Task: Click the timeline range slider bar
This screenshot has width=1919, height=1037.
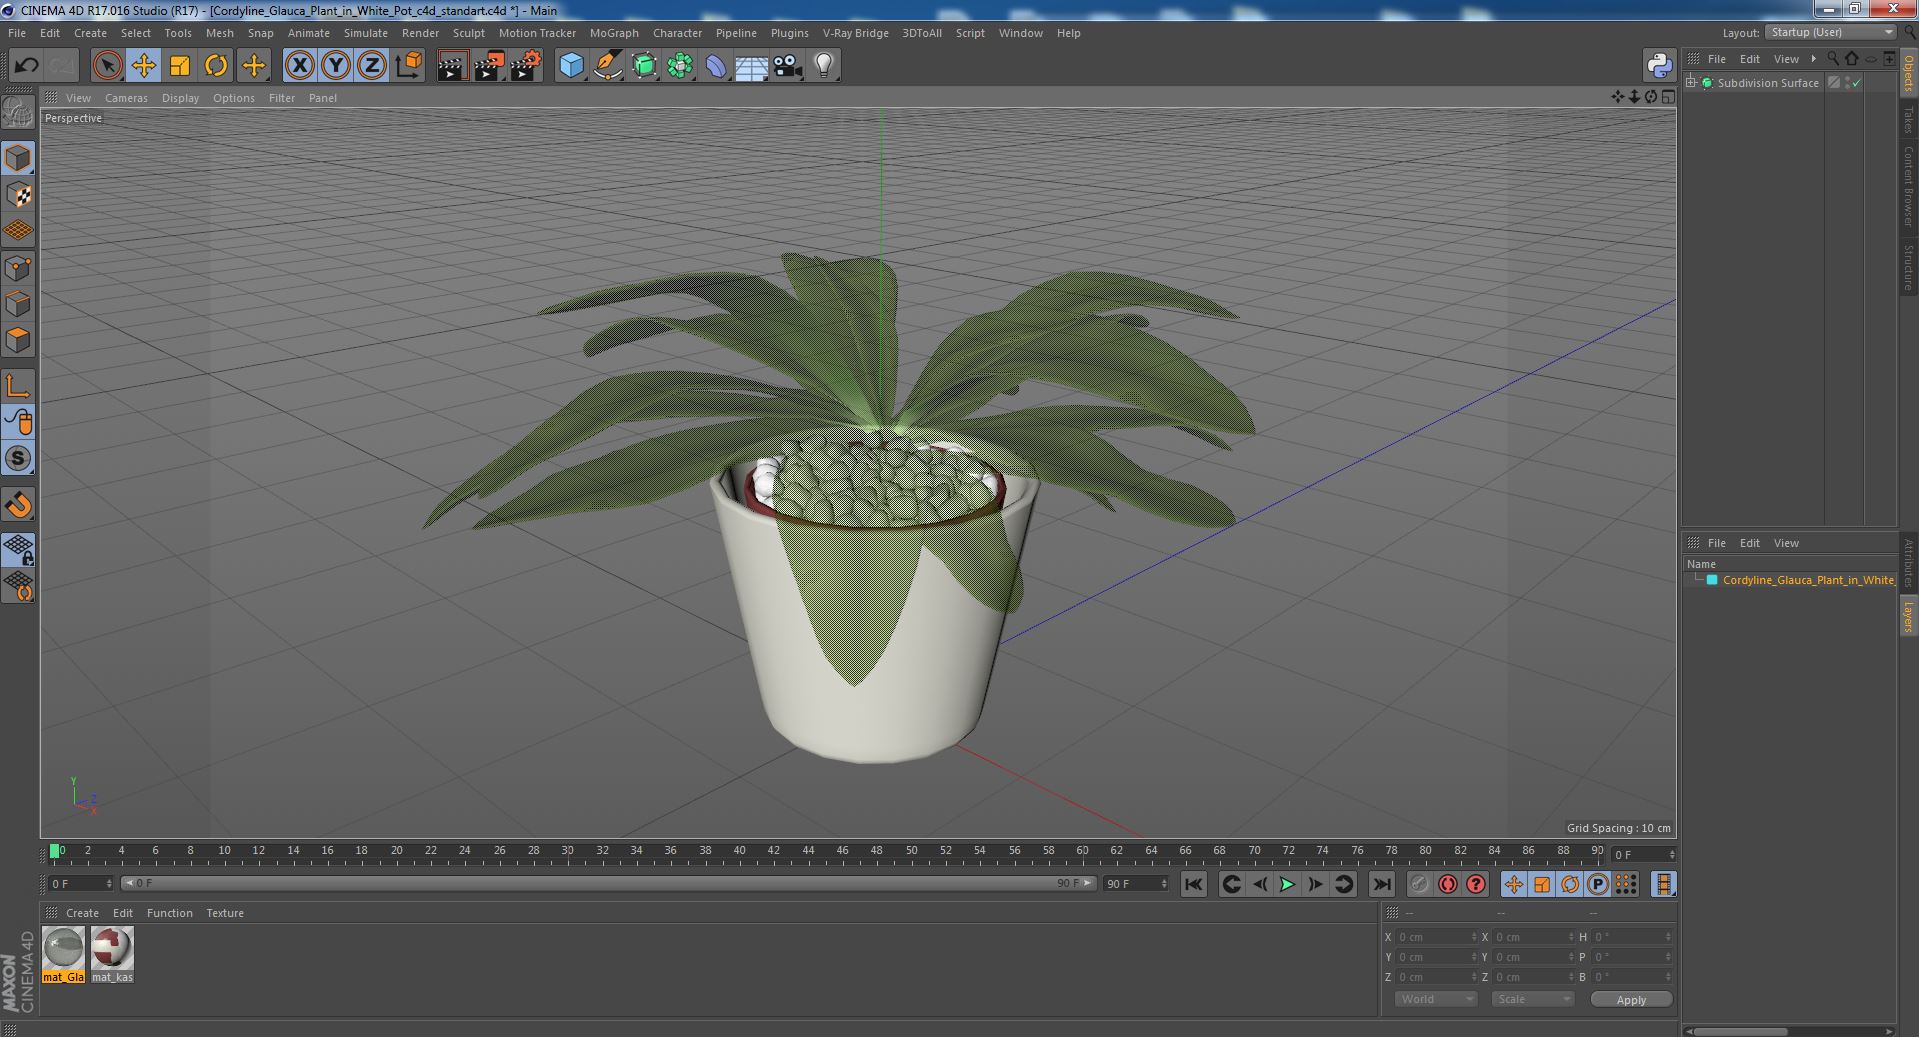Action: point(607,883)
